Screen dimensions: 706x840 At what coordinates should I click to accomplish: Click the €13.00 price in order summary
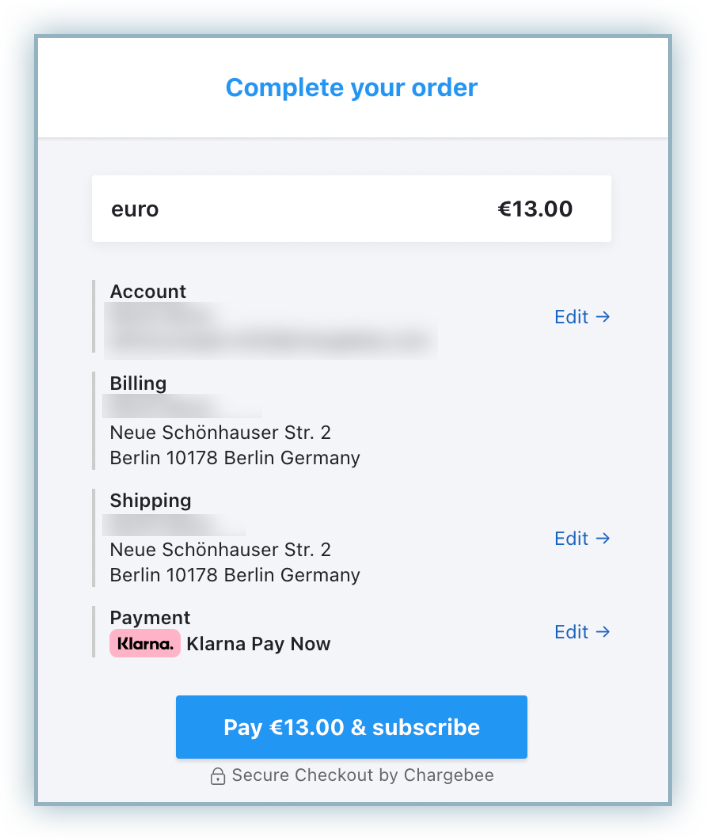pos(535,209)
